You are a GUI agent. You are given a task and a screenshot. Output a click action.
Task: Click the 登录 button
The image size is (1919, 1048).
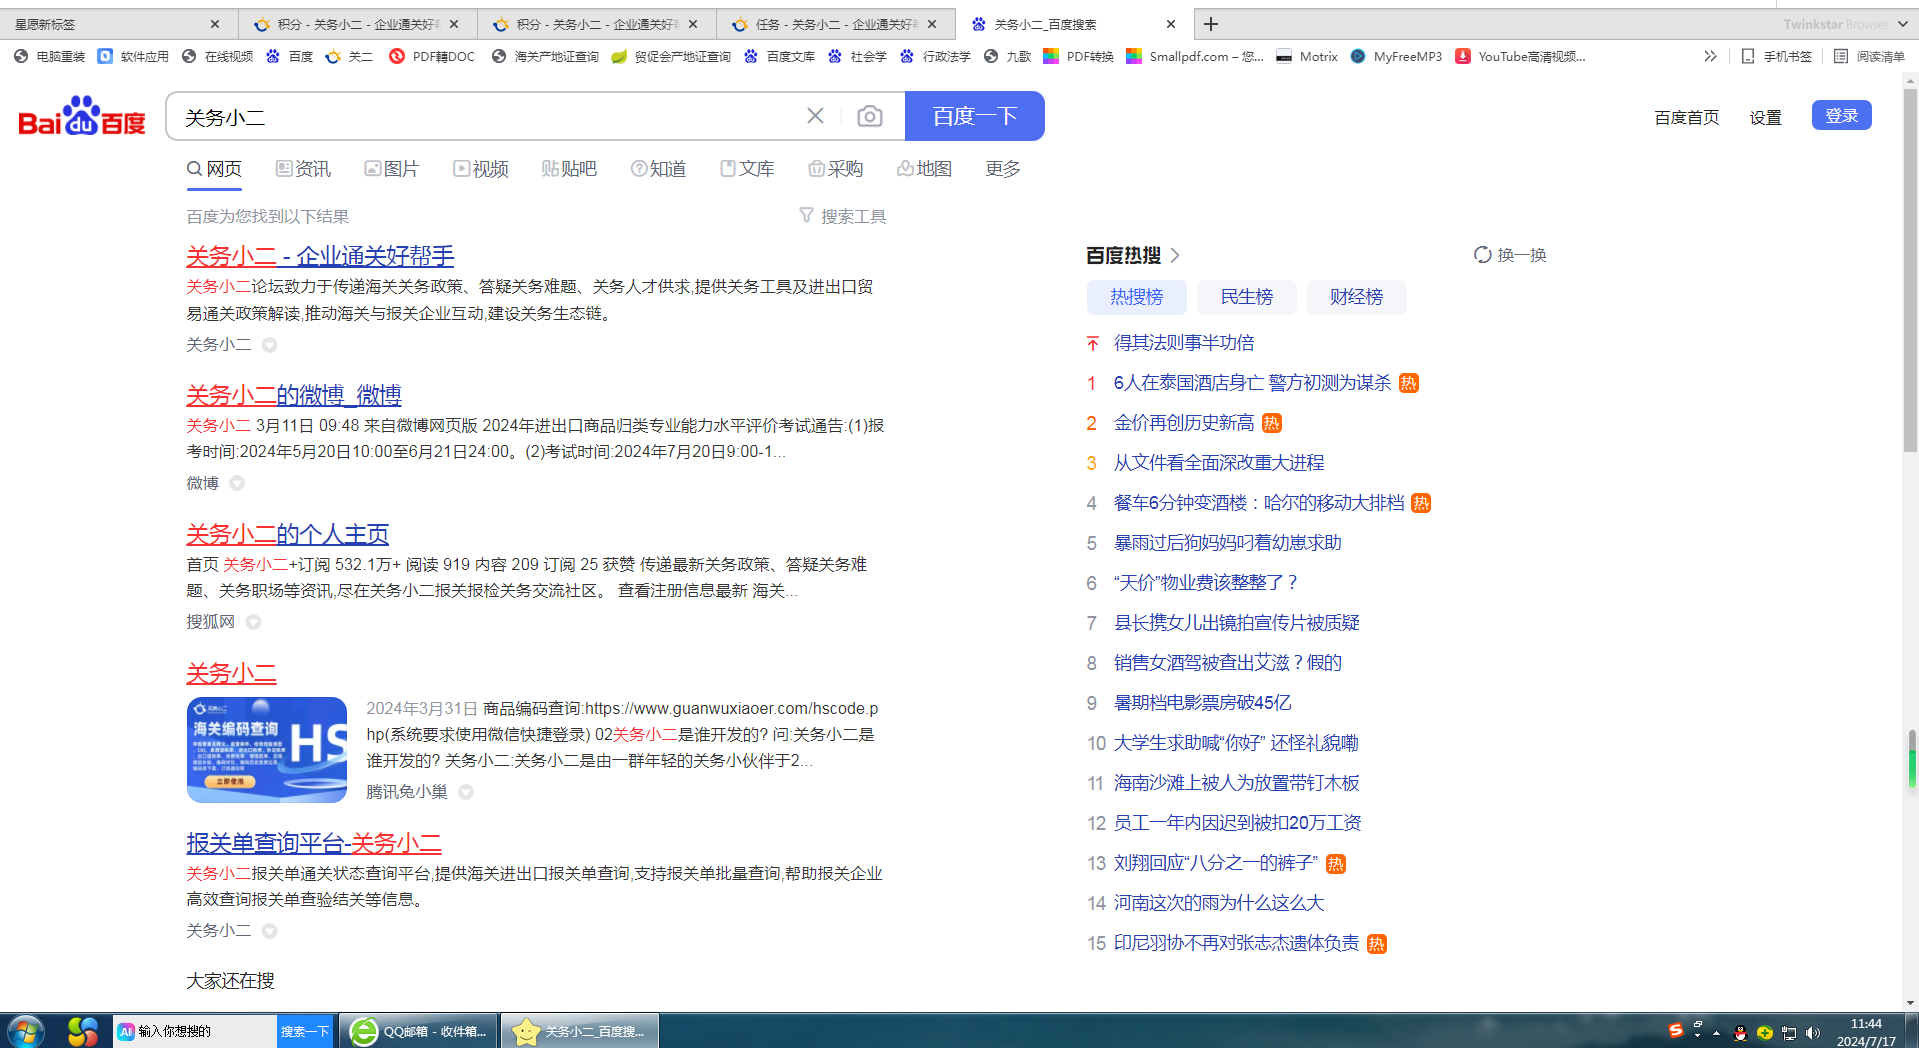[x=1841, y=115]
